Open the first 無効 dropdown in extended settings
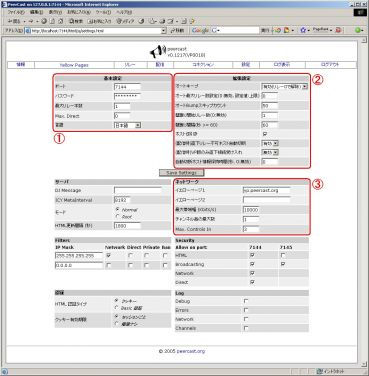Screen dimensions: 369x376 coord(270,143)
